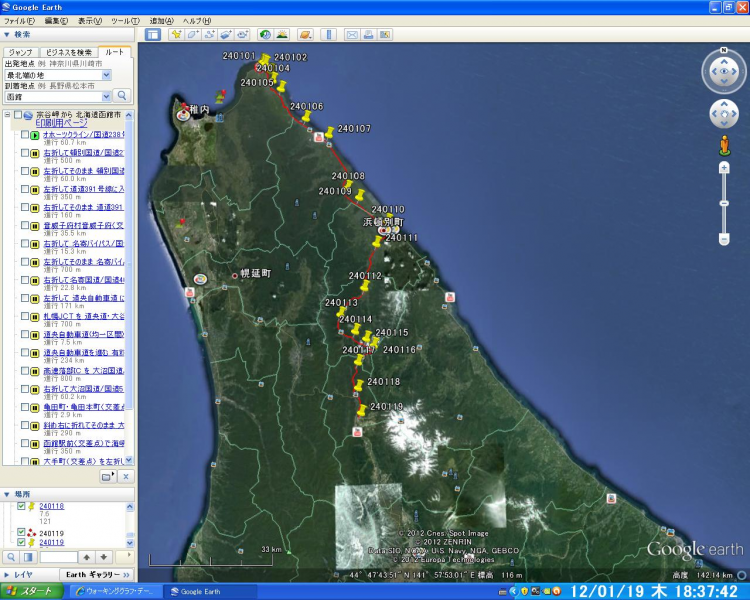750x600 pixels.
Task: Open the 表示(V) menu
Action: (x=90, y=21)
